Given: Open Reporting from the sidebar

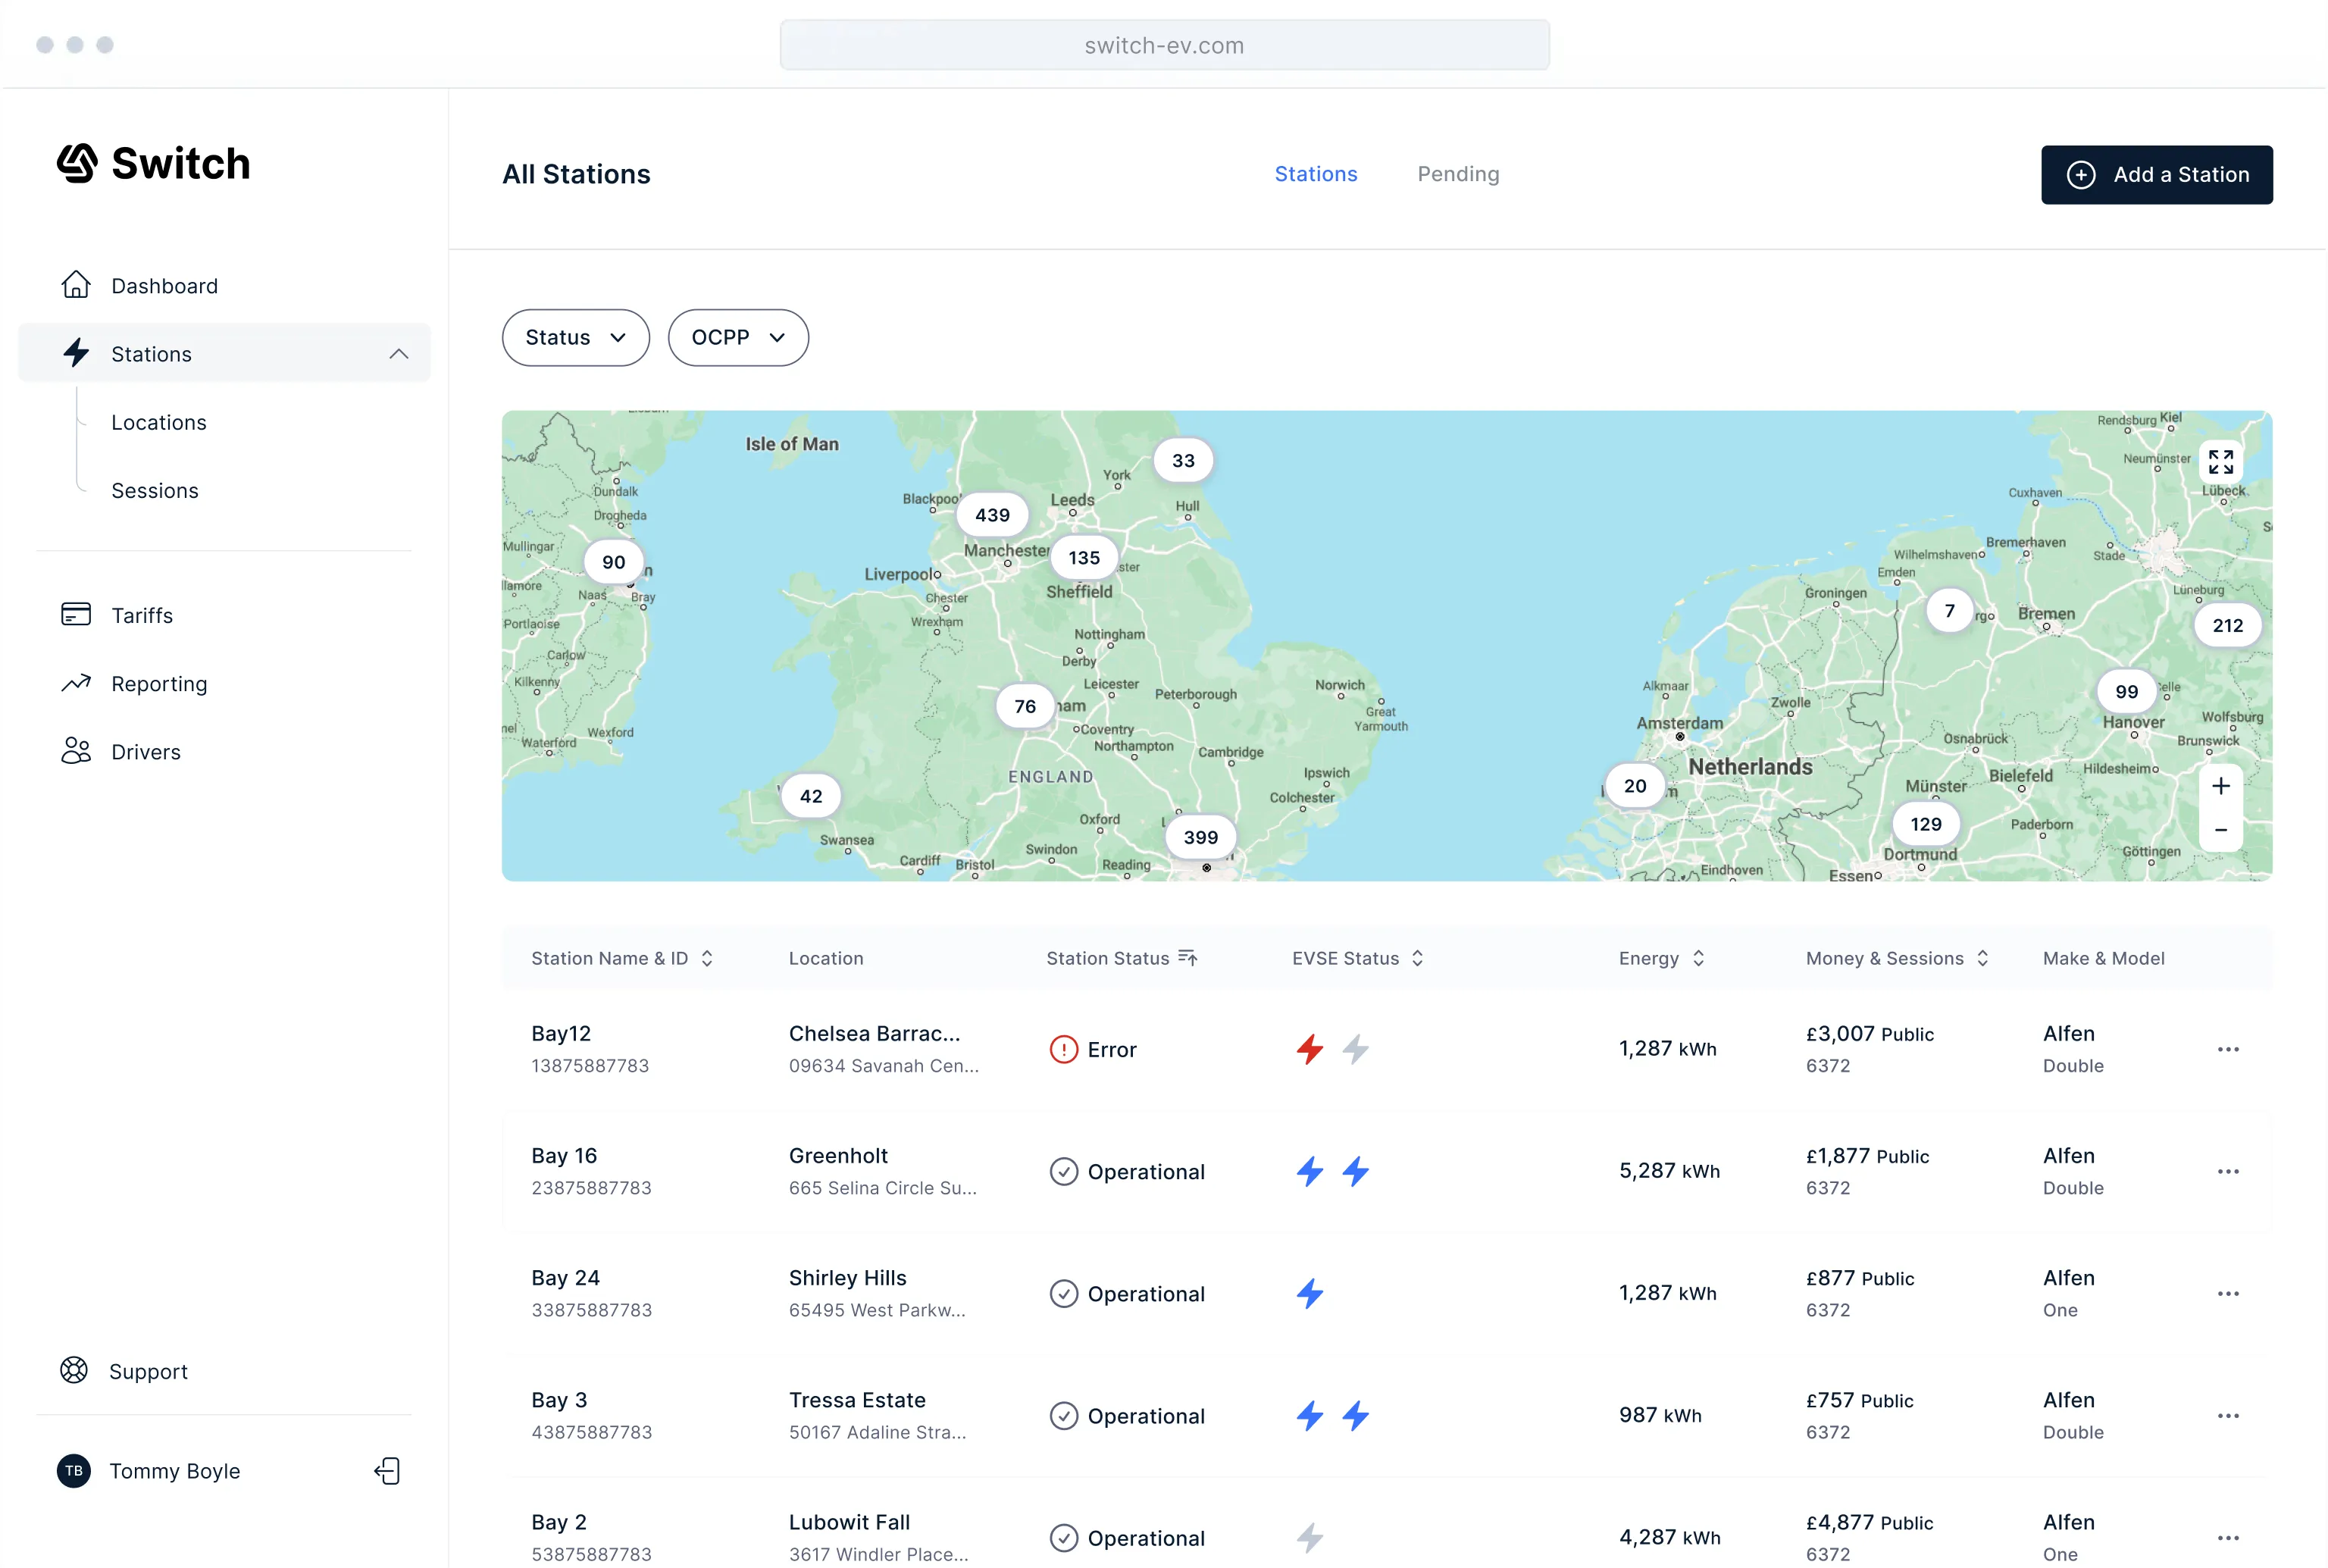Looking at the screenshot, I should (x=158, y=684).
